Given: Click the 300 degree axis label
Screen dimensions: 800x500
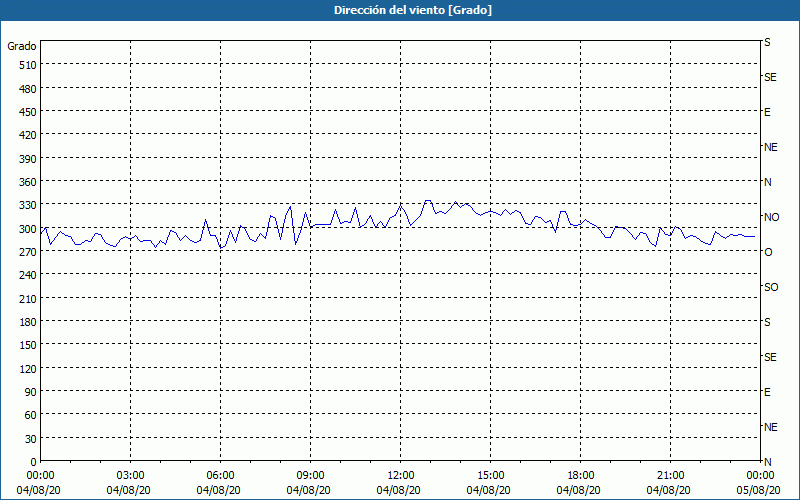Looking at the screenshot, I should coord(29,229).
